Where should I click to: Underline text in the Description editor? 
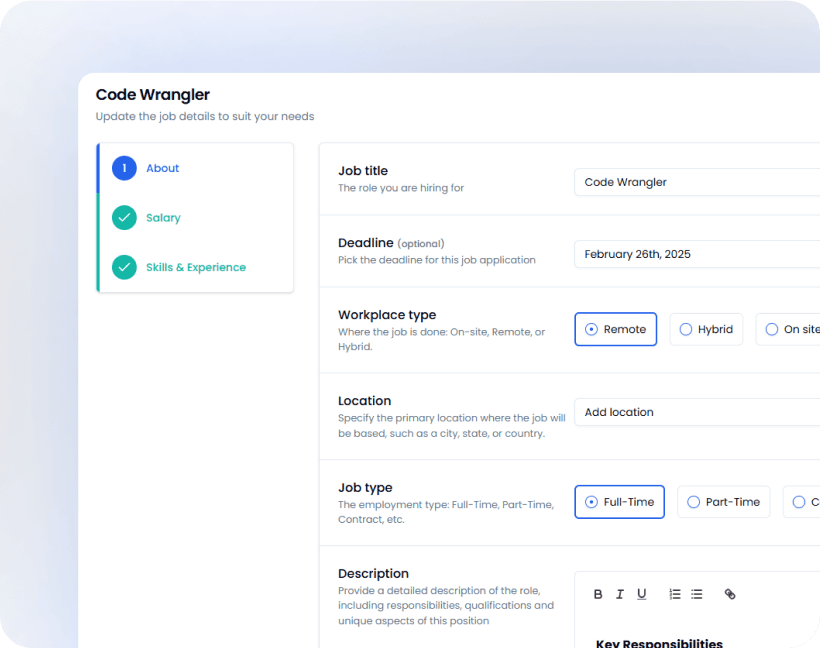642,594
